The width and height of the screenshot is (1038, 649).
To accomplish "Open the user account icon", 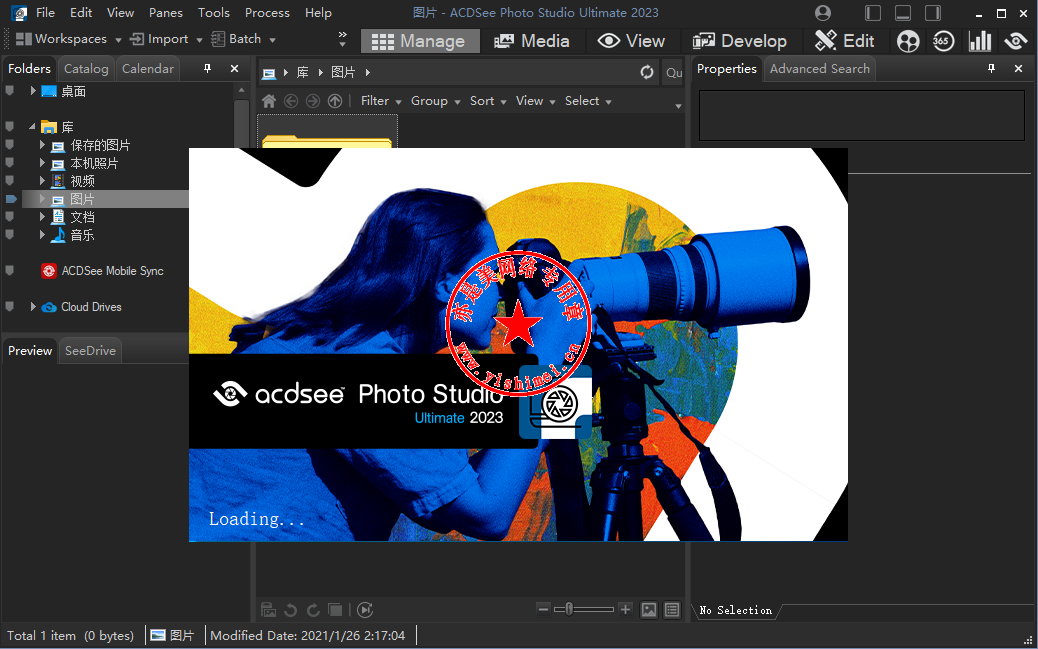I will coord(823,13).
